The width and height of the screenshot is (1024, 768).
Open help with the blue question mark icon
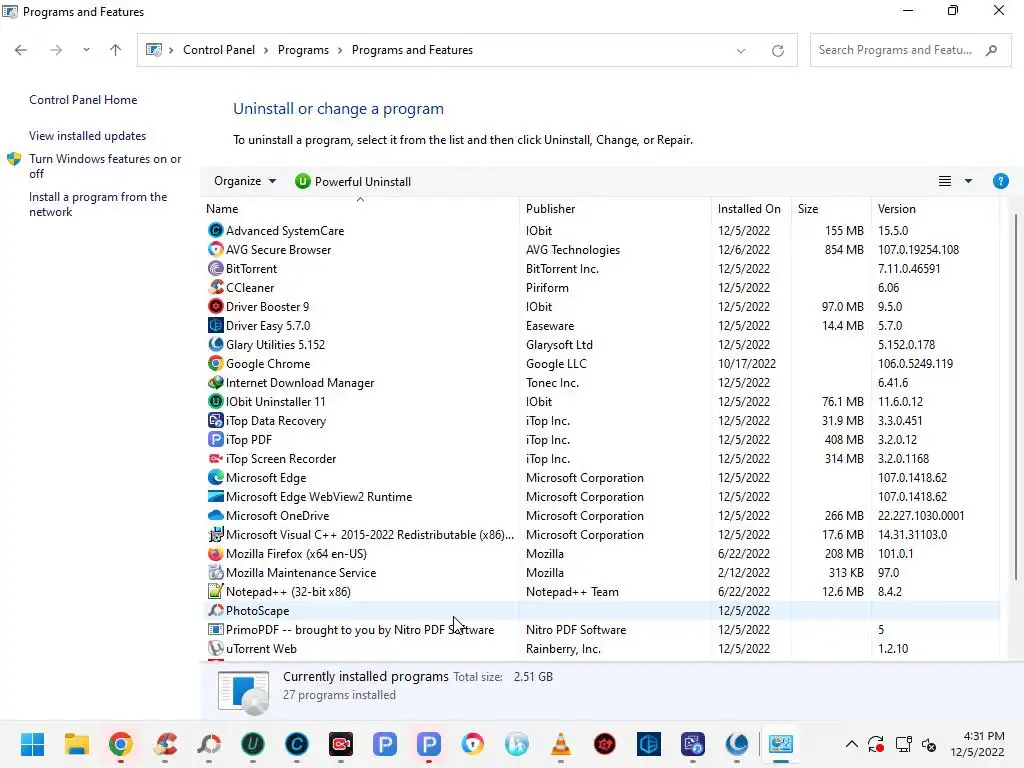pos(1000,181)
